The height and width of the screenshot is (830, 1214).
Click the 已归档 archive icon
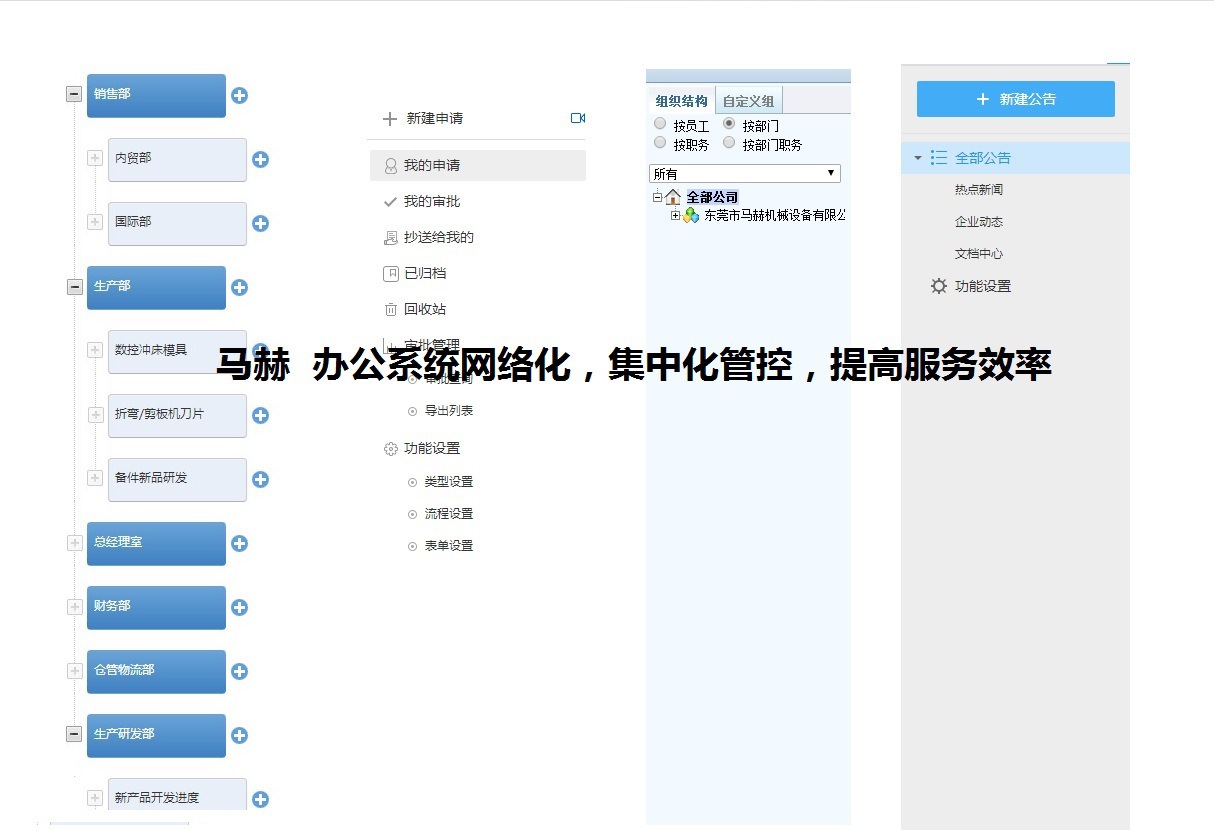[x=392, y=273]
